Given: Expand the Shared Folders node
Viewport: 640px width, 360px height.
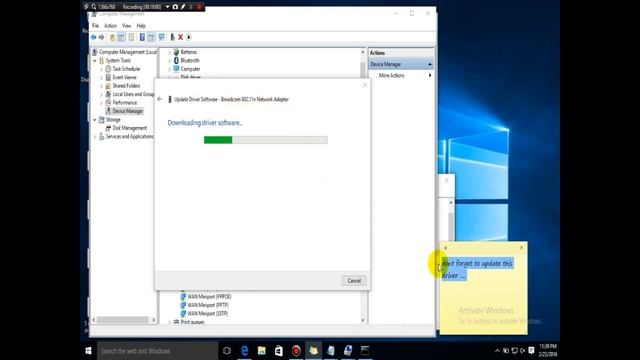Looking at the screenshot, I should 102,86.
